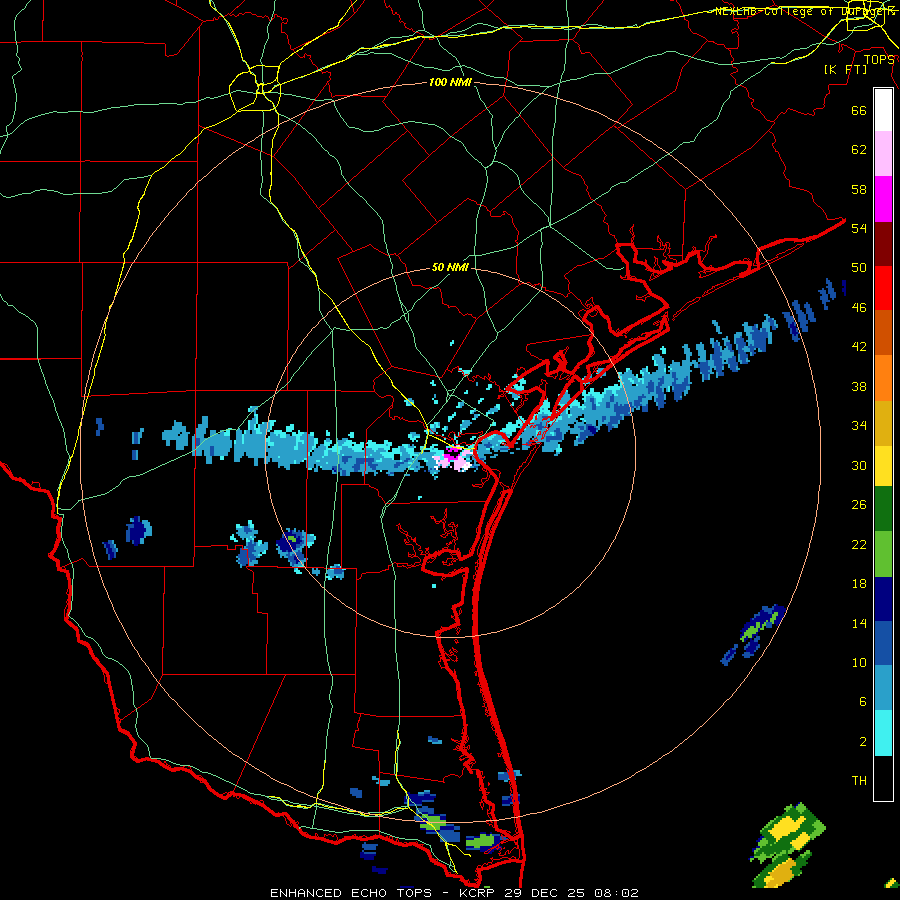Click the legend value "38"
The image size is (900, 900).
[x=859, y=387]
